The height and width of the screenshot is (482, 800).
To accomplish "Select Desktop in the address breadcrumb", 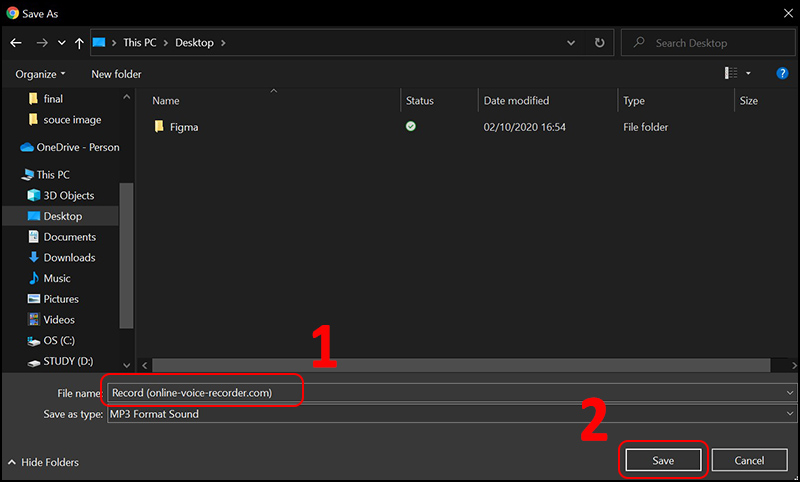I will [194, 43].
